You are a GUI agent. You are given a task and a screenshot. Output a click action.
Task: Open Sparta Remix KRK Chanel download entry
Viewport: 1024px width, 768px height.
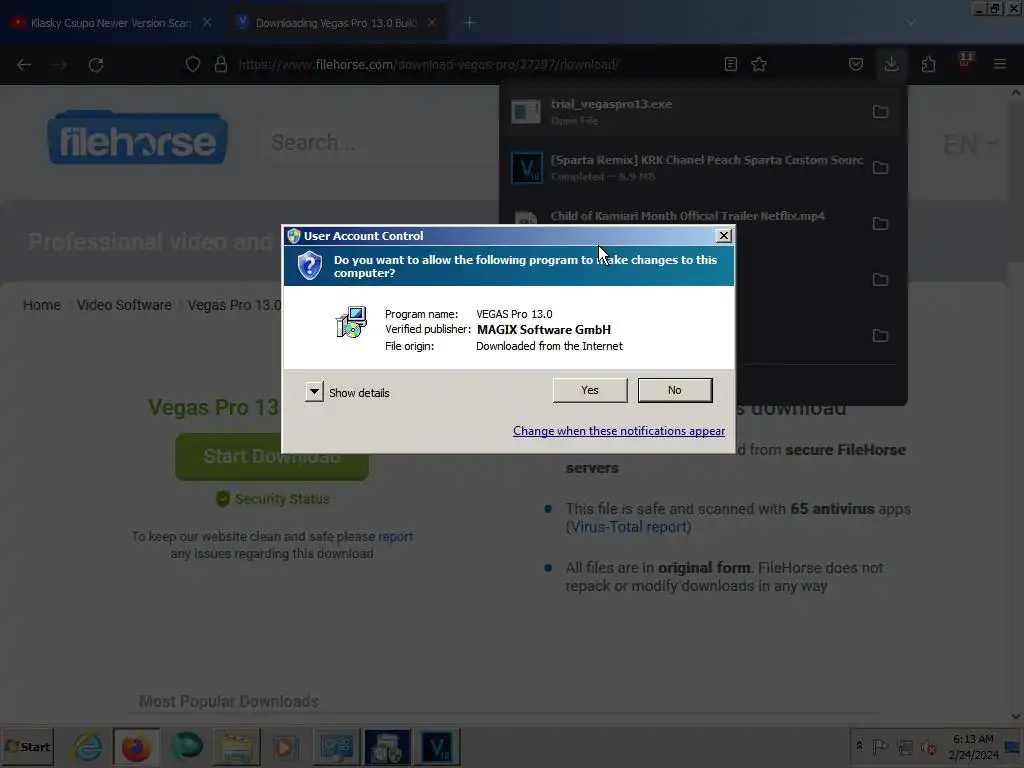tap(686, 168)
